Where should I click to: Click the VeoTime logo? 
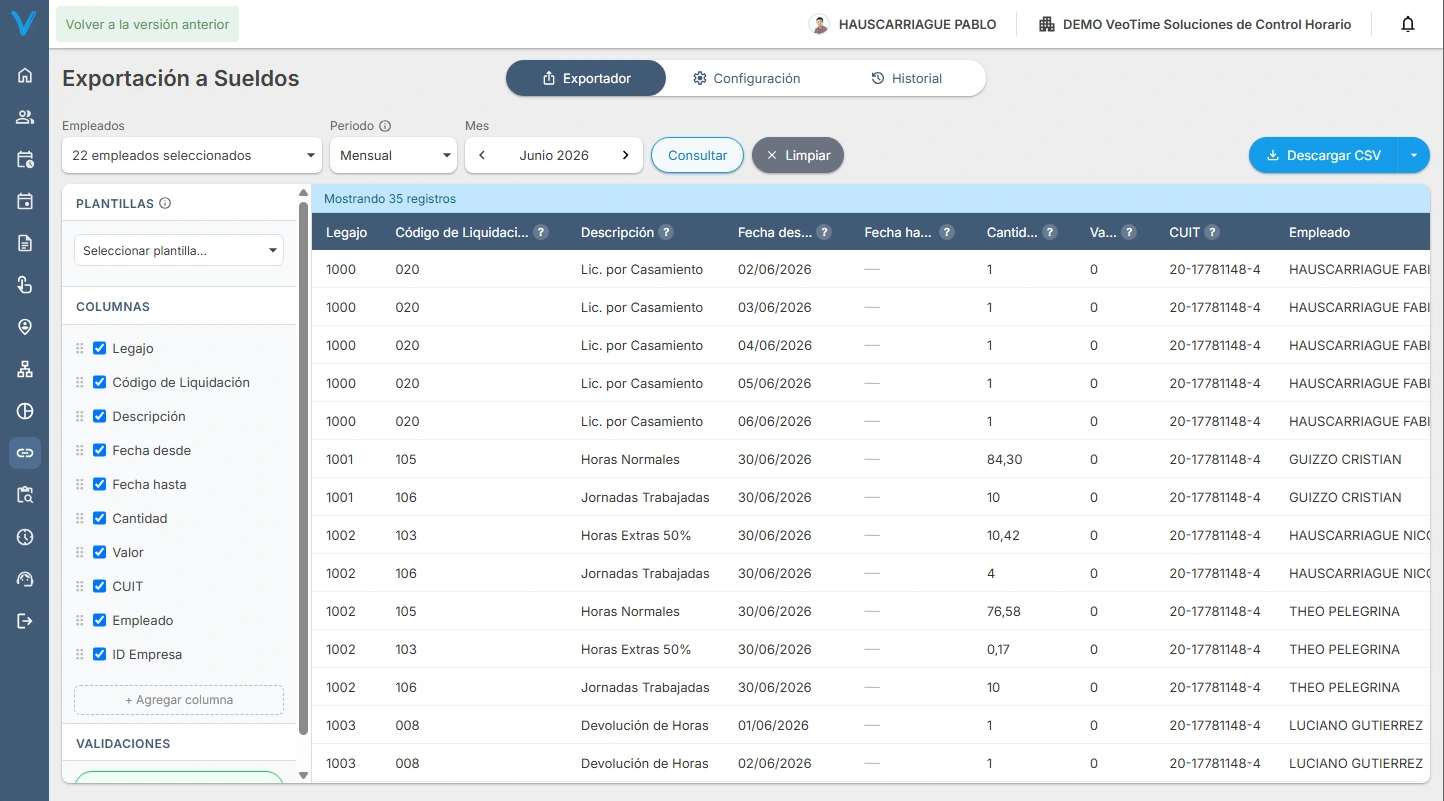24,24
